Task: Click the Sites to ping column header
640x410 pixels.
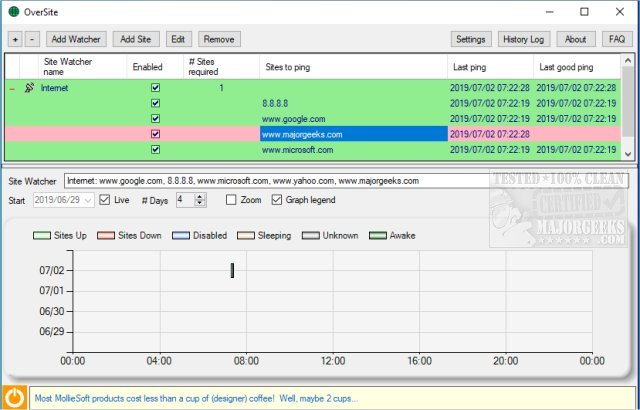Action: pyautogui.click(x=353, y=67)
